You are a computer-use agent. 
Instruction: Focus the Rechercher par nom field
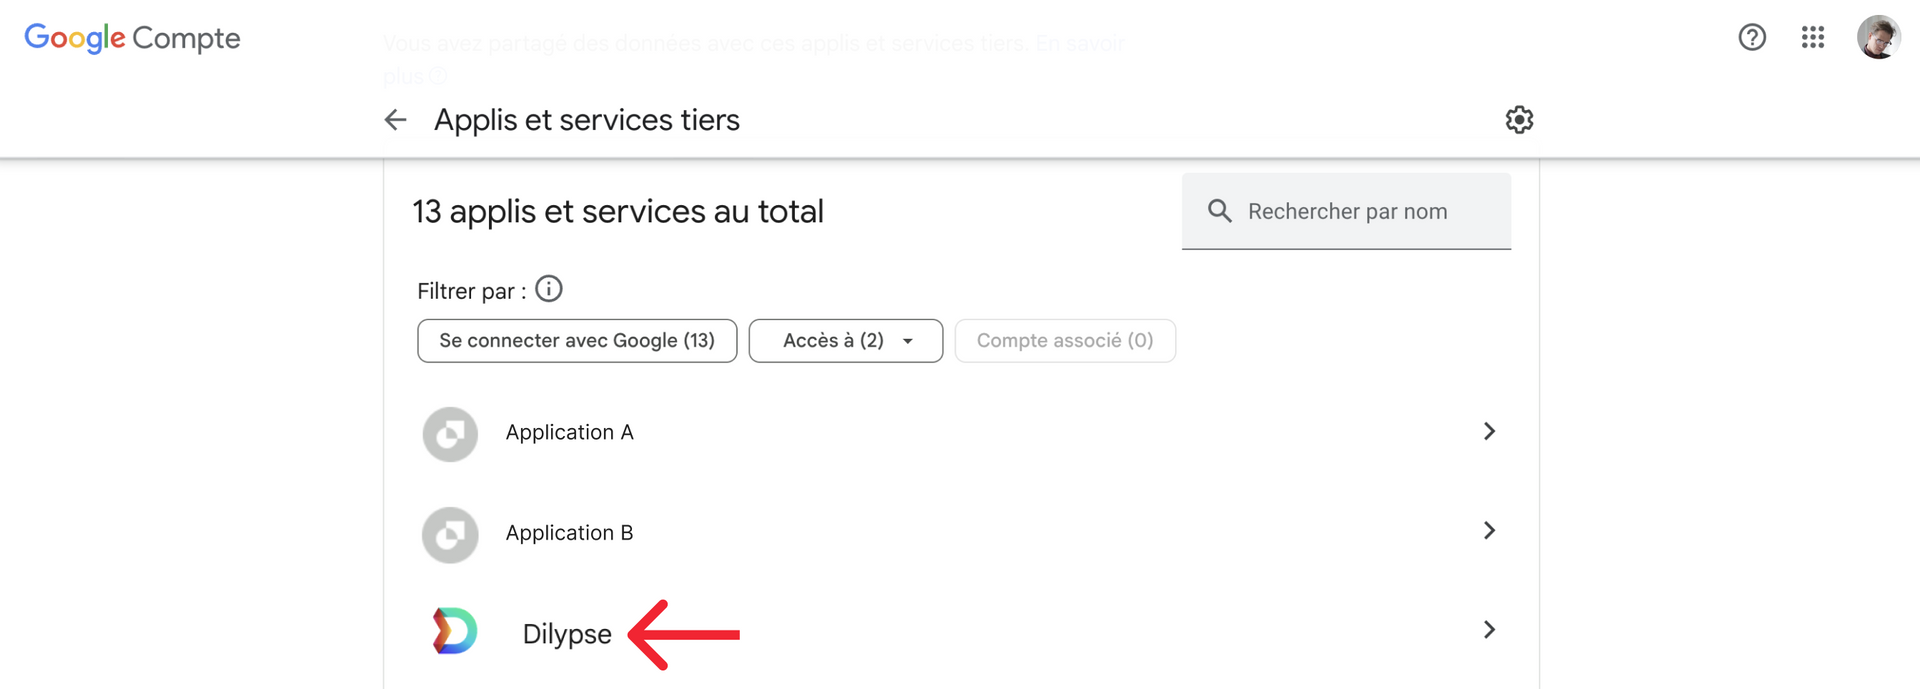coord(1346,211)
